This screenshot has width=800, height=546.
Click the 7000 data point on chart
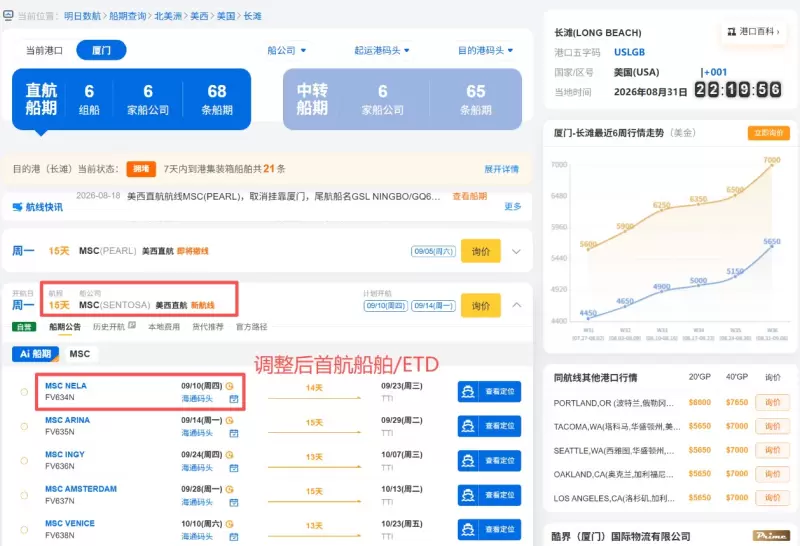771,165
